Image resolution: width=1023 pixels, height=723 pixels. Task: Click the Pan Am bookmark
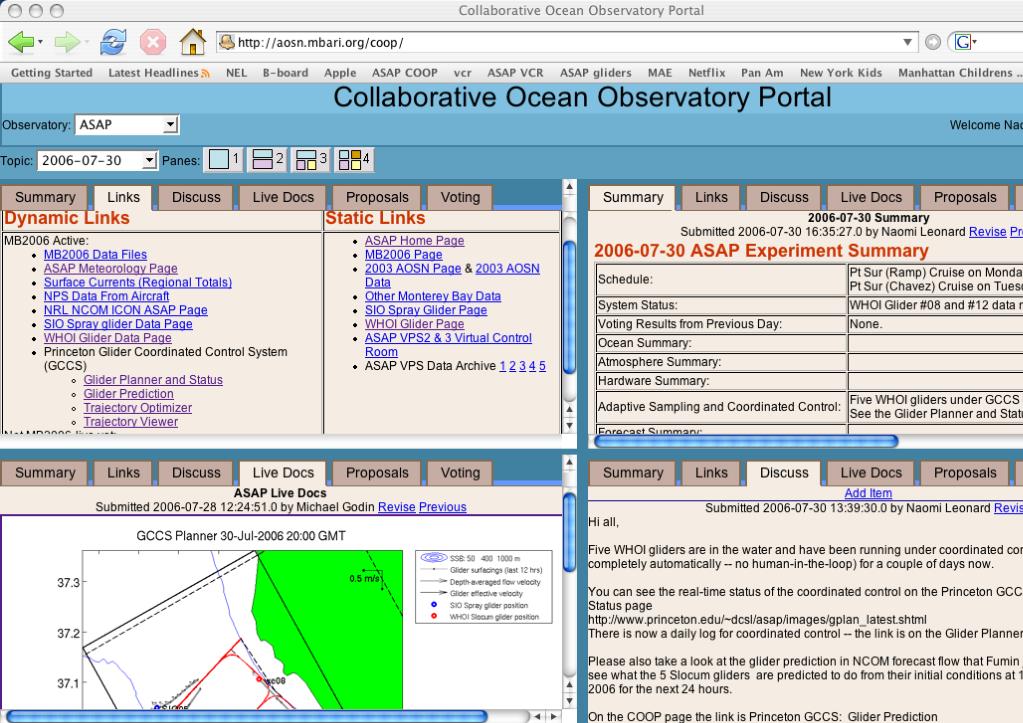[762, 73]
